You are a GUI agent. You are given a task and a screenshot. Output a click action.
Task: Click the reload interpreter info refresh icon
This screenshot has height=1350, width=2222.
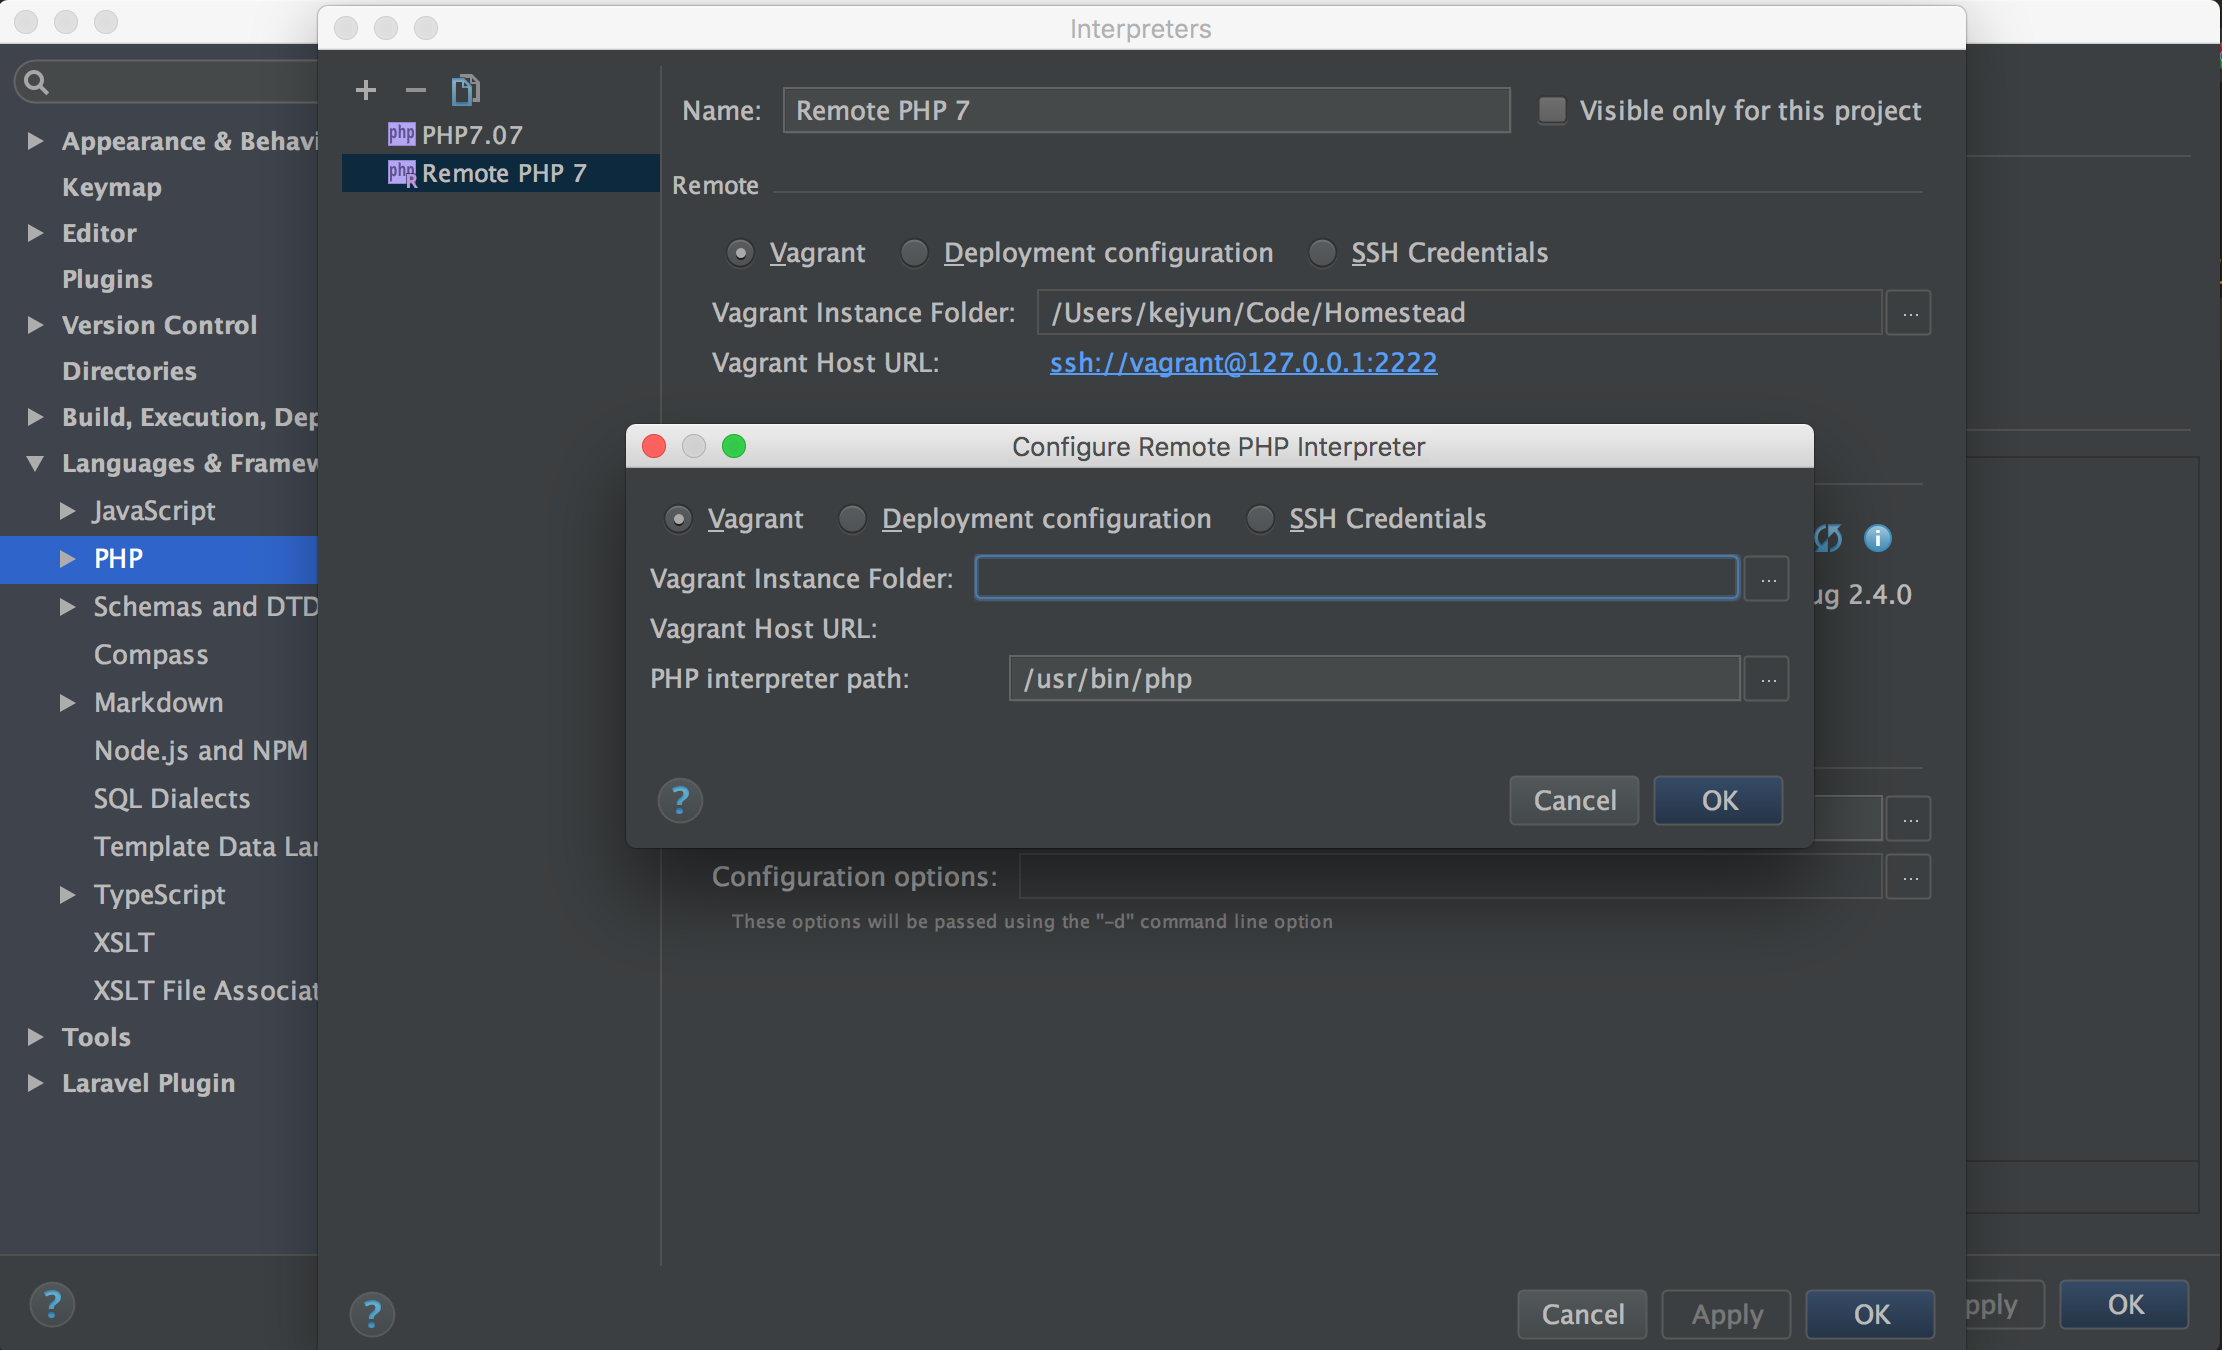point(1828,538)
